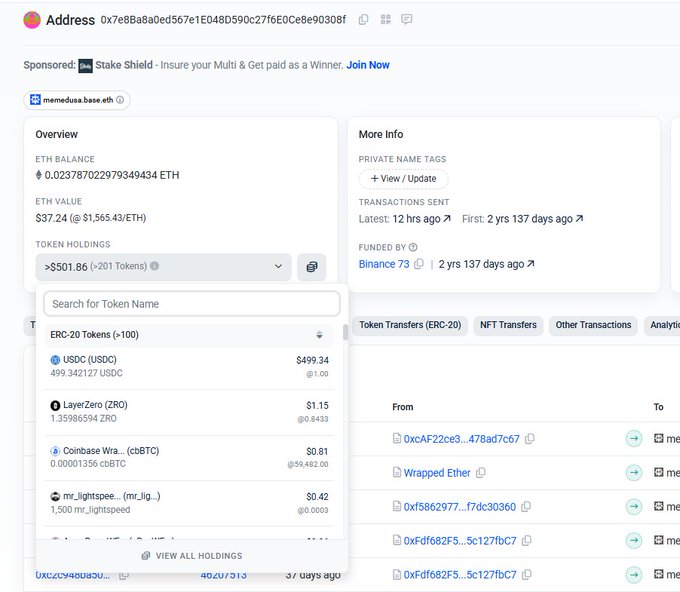680x592 pixels.
Task: Open the funding transaction arrow link
Action: pyautogui.click(x=530, y=264)
